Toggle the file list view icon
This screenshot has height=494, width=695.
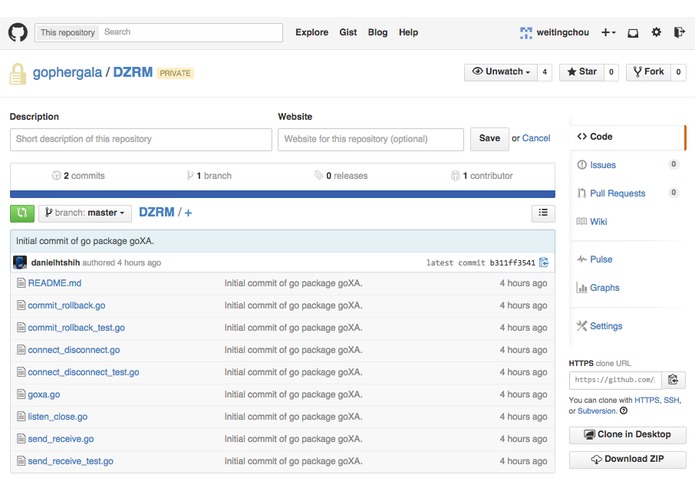(x=543, y=213)
